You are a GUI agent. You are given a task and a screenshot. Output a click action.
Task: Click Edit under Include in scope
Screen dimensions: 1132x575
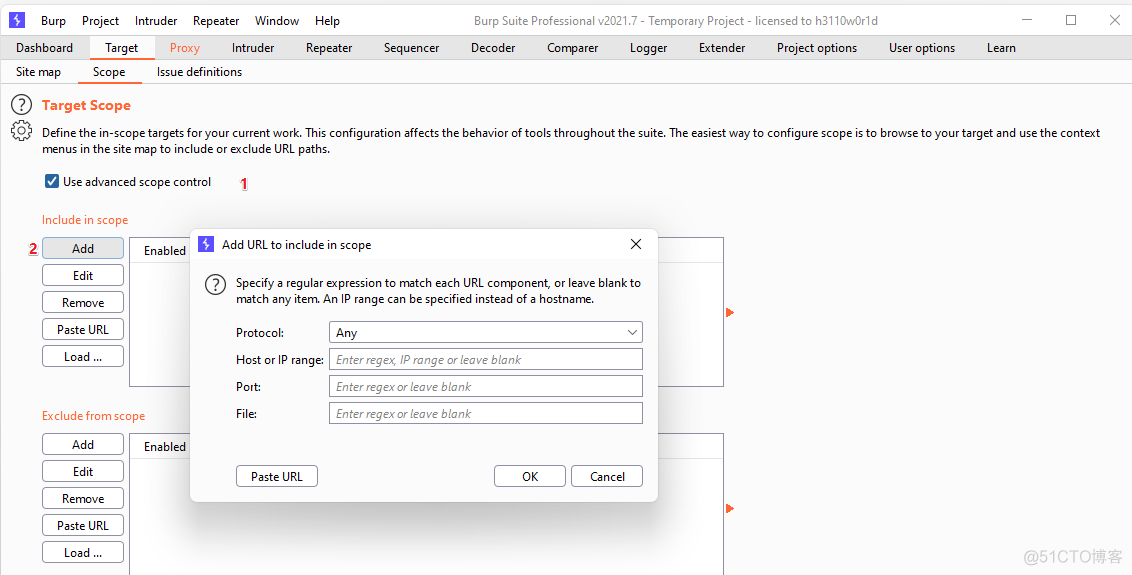coord(83,275)
